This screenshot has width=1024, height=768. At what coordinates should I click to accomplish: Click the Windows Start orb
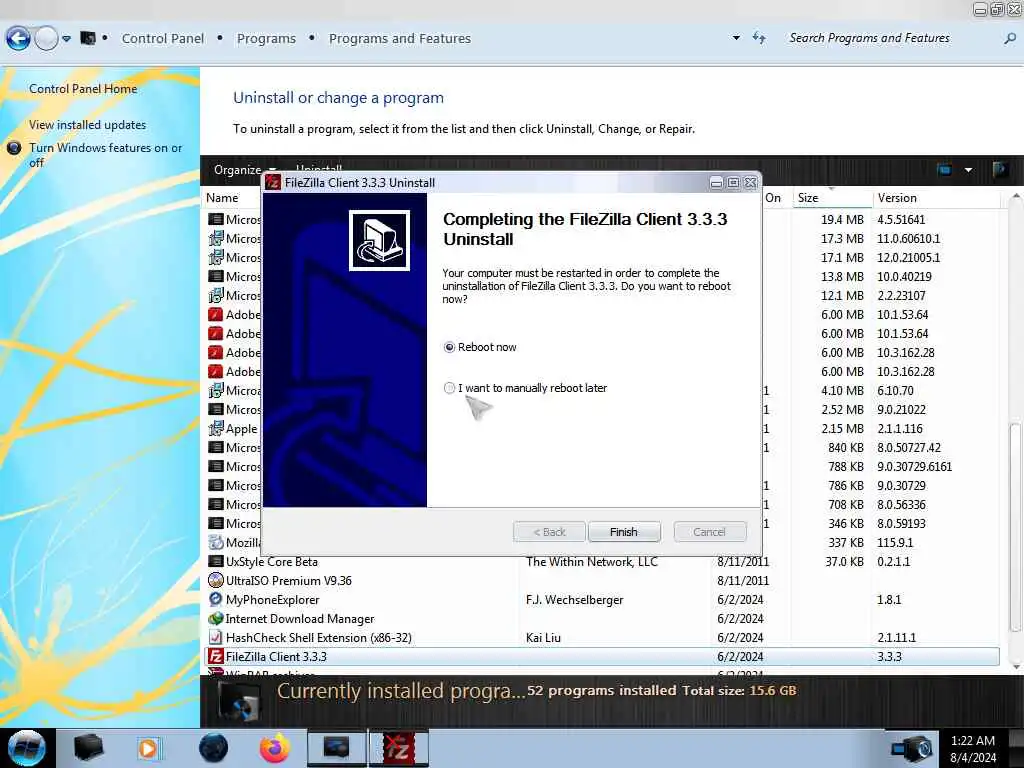coord(26,748)
